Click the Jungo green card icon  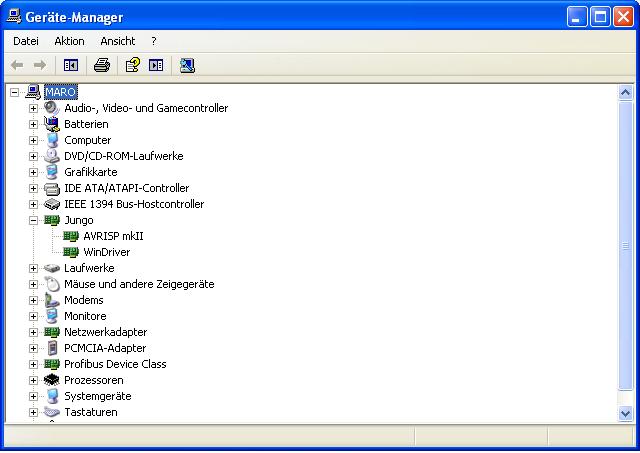point(52,220)
